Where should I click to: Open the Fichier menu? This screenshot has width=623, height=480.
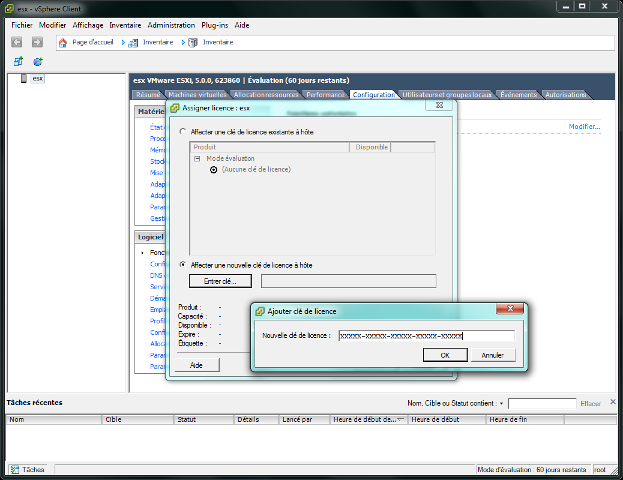coord(22,25)
